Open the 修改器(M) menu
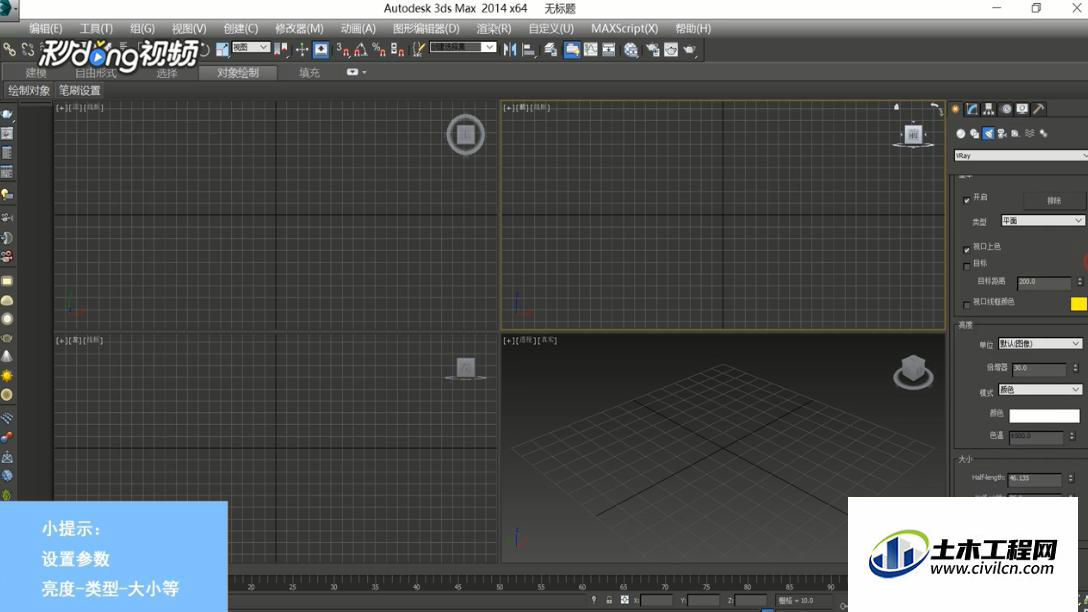This screenshot has width=1088, height=612. point(299,28)
